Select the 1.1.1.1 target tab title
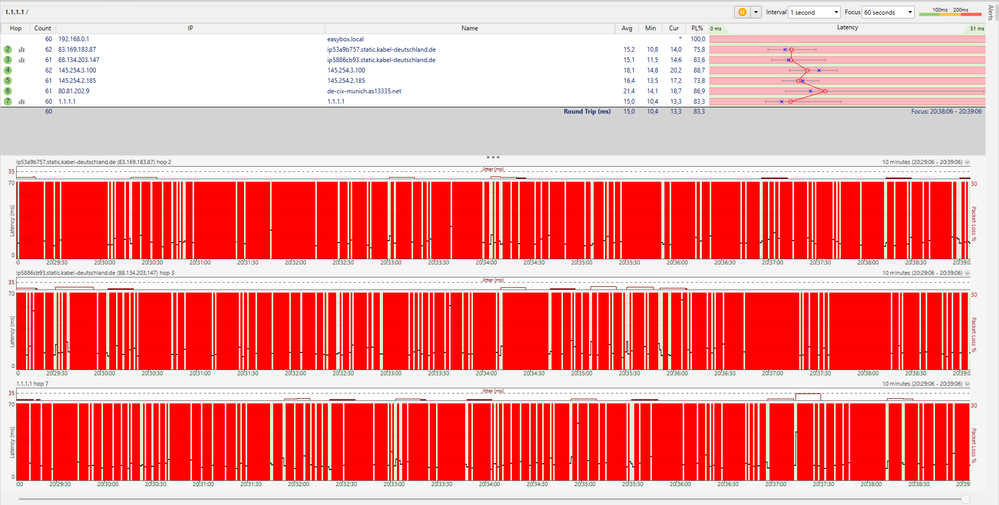Viewport: 999px width, 505px height. 16,10
